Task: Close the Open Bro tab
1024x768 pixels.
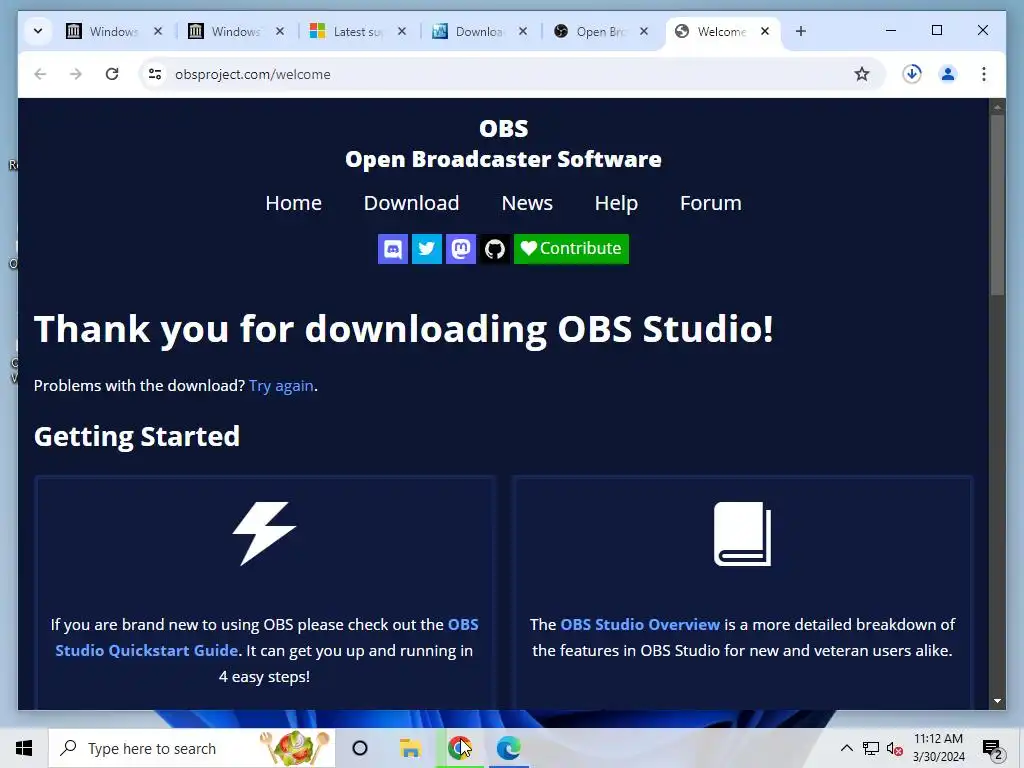Action: tap(644, 31)
